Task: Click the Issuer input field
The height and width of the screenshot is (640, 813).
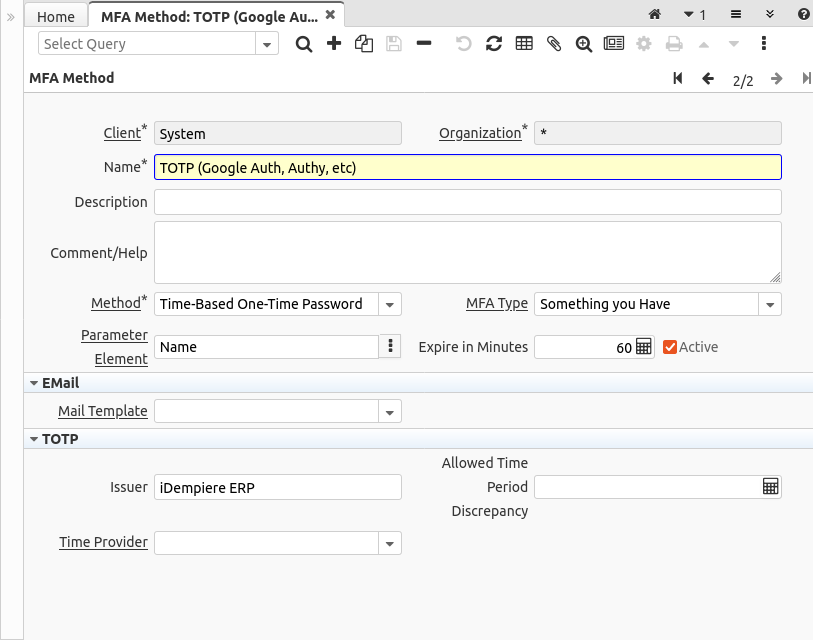Action: point(277,487)
